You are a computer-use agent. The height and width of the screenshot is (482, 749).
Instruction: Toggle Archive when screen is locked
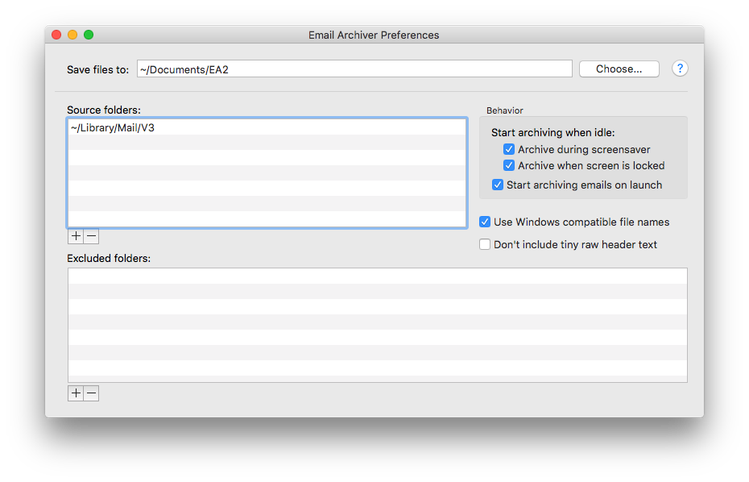tap(509, 165)
